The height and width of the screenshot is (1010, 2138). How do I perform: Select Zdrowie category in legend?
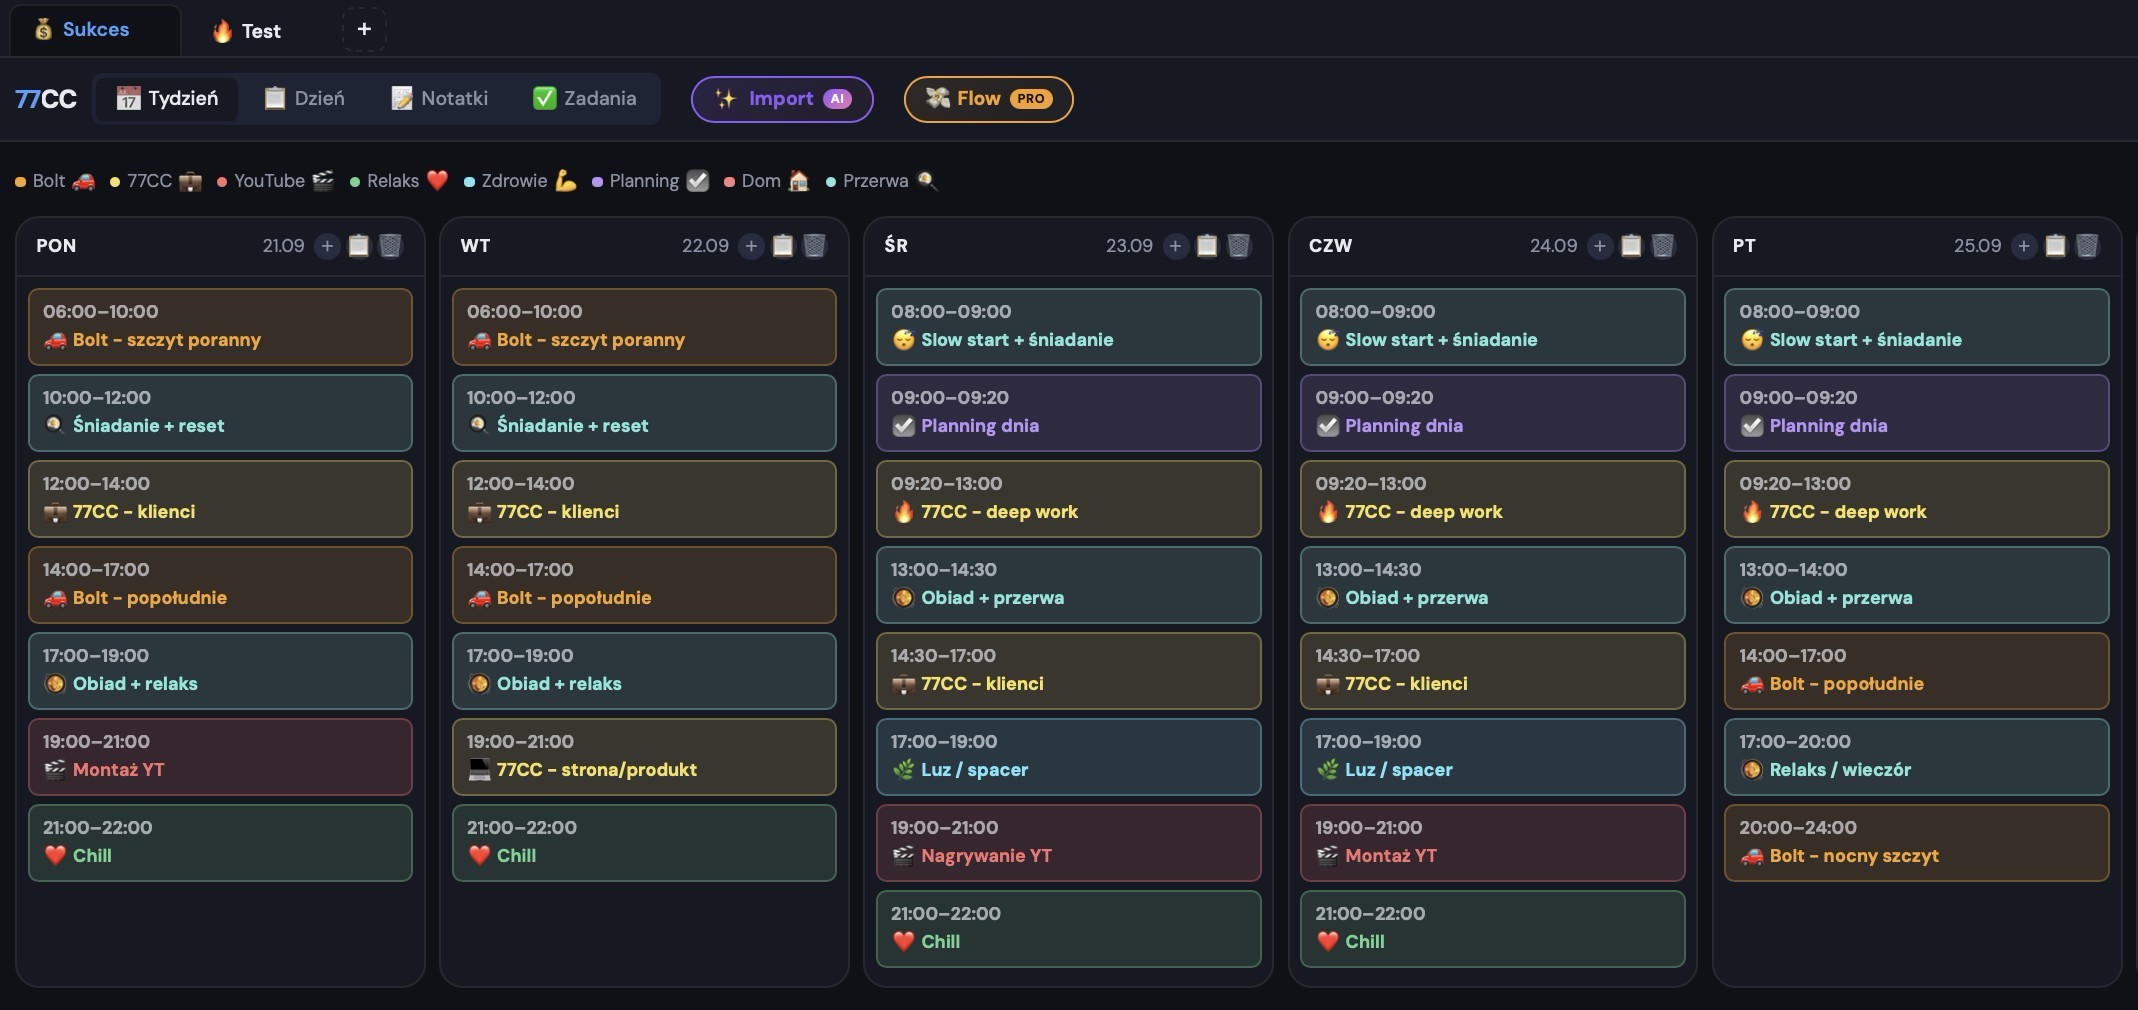[521, 181]
